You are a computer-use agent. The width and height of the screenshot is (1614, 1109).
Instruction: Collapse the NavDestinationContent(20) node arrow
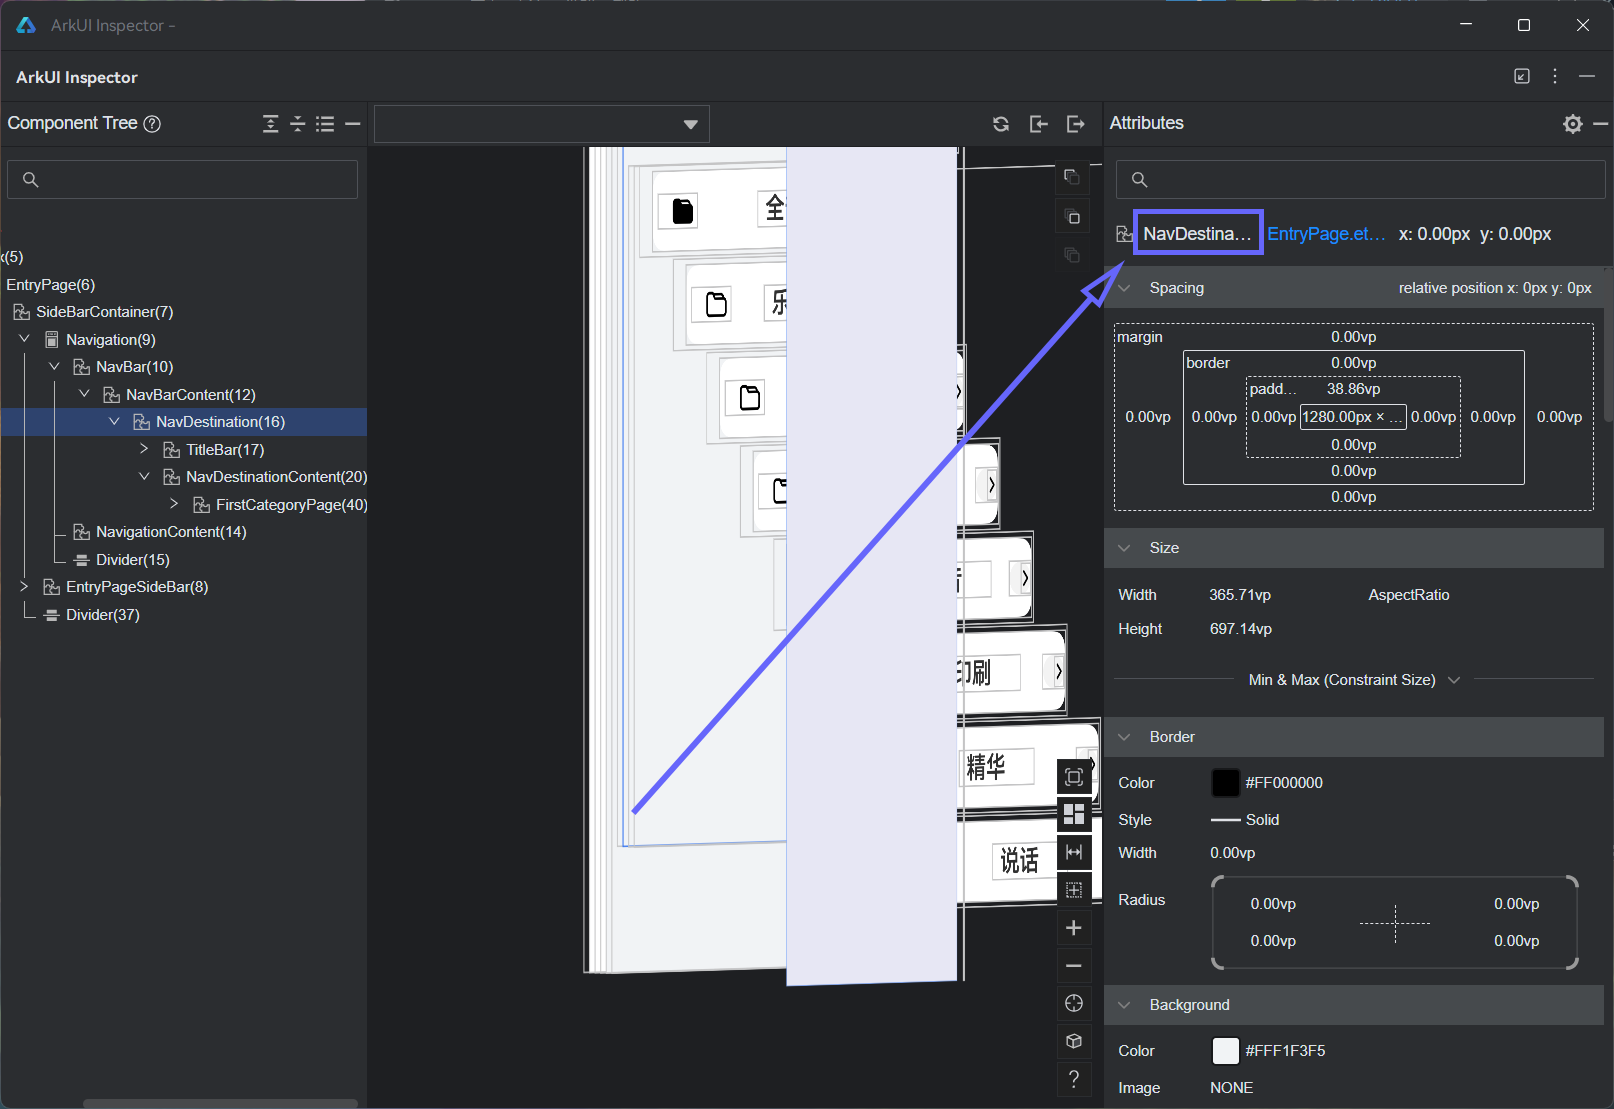tap(144, 477)
